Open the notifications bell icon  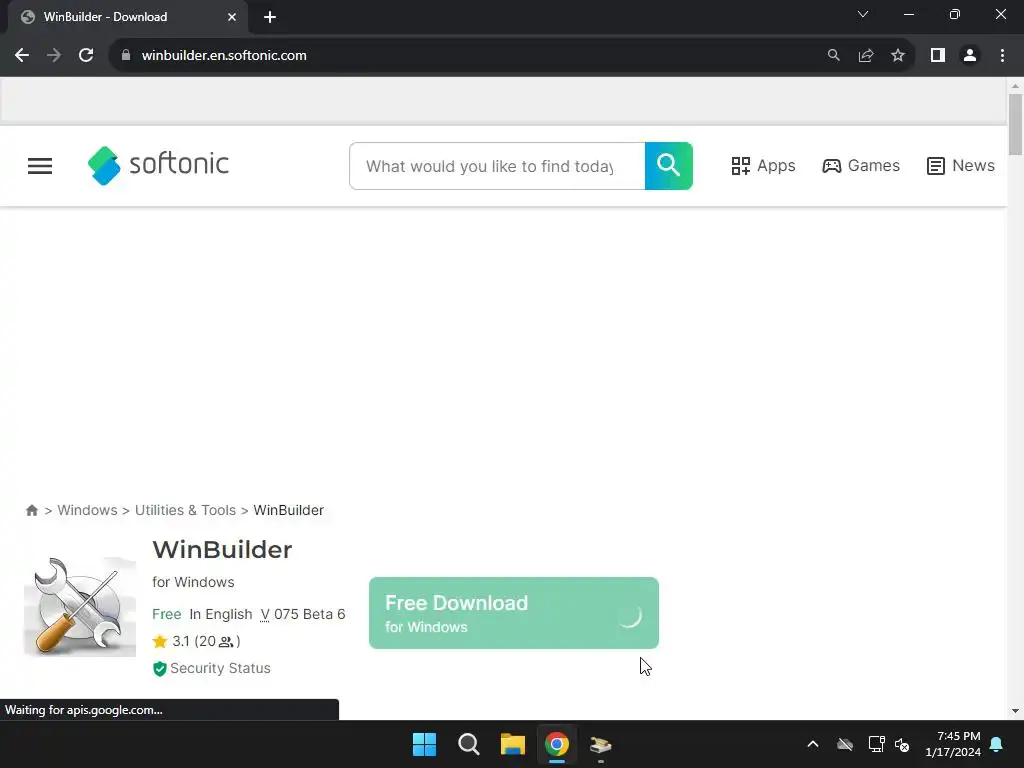tap(997, 744)
